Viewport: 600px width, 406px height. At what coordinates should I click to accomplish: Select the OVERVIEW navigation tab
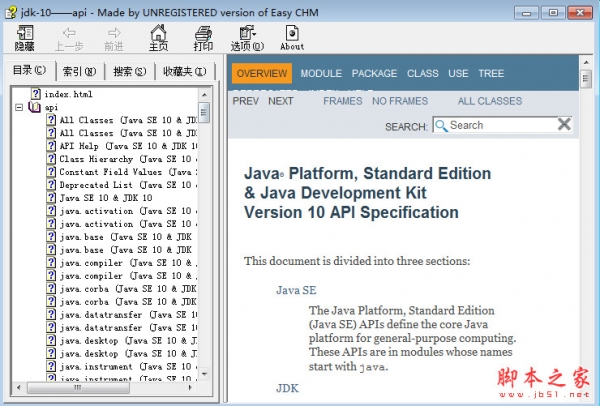coord(262,73)
